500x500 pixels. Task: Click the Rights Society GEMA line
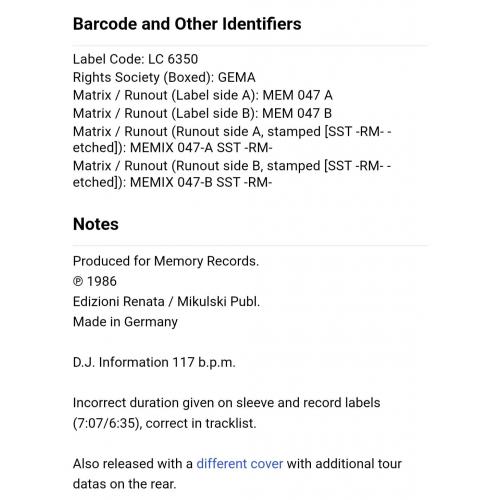164,77
